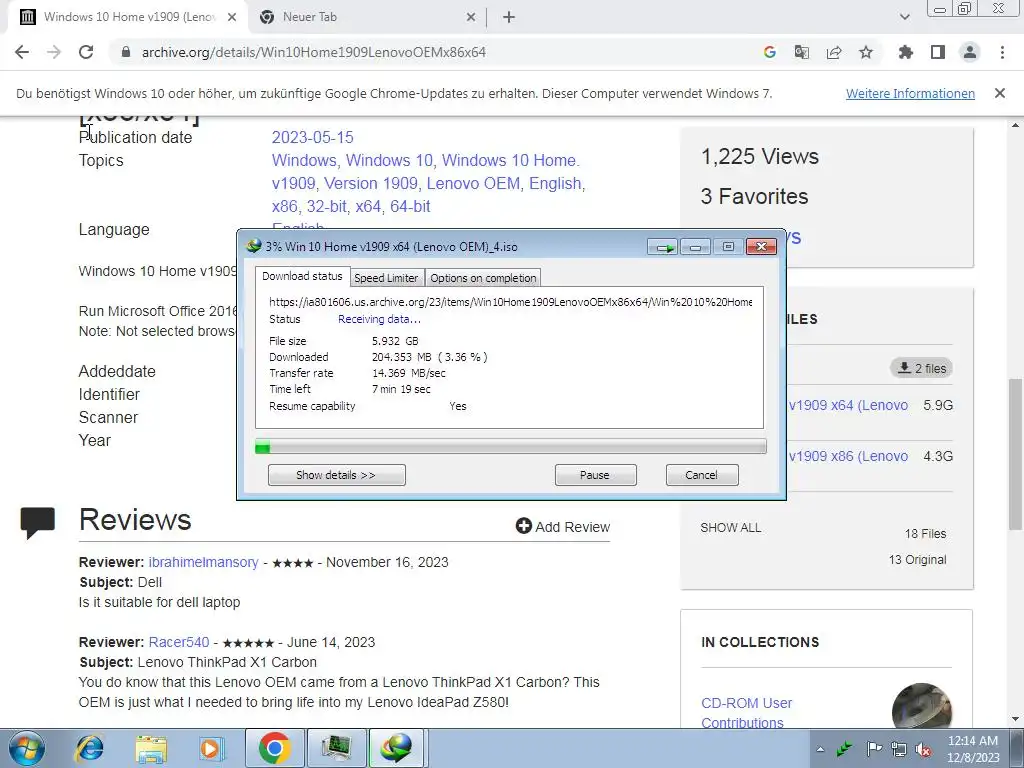This screenshot has width=1024, height=768.
Task: Click Chrome taskbar icon
Action: (274, 748)
